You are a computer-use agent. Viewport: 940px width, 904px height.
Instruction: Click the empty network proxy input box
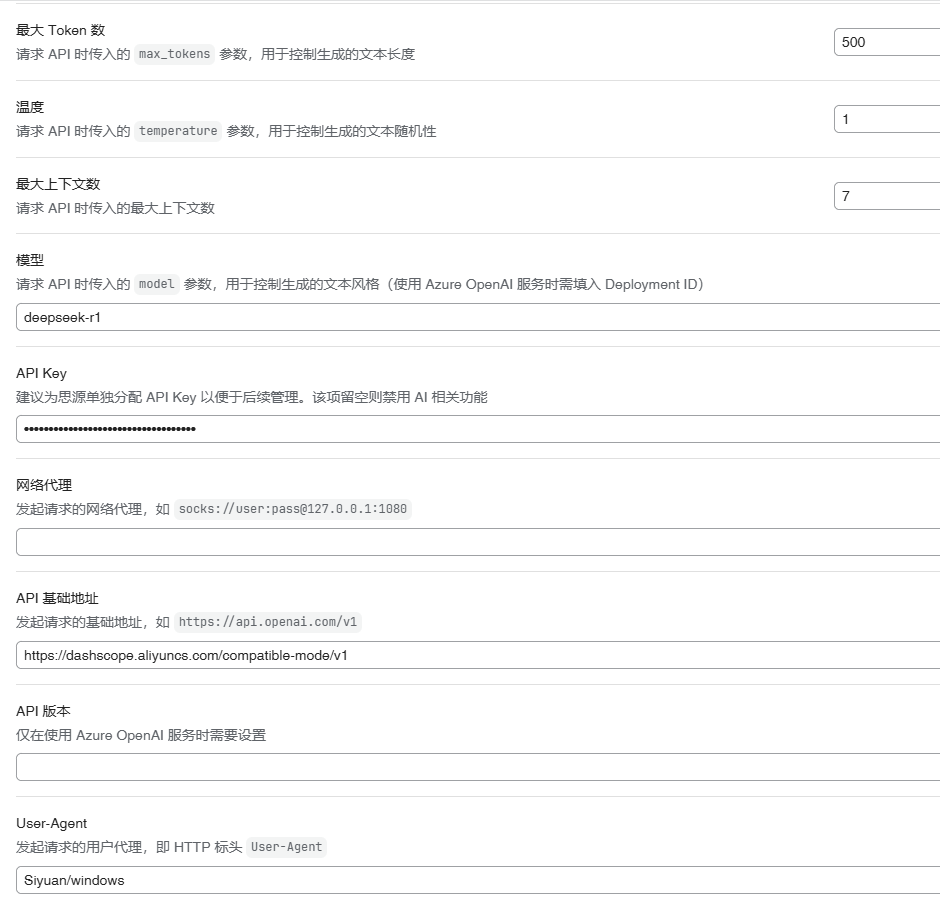click(478, 542)
